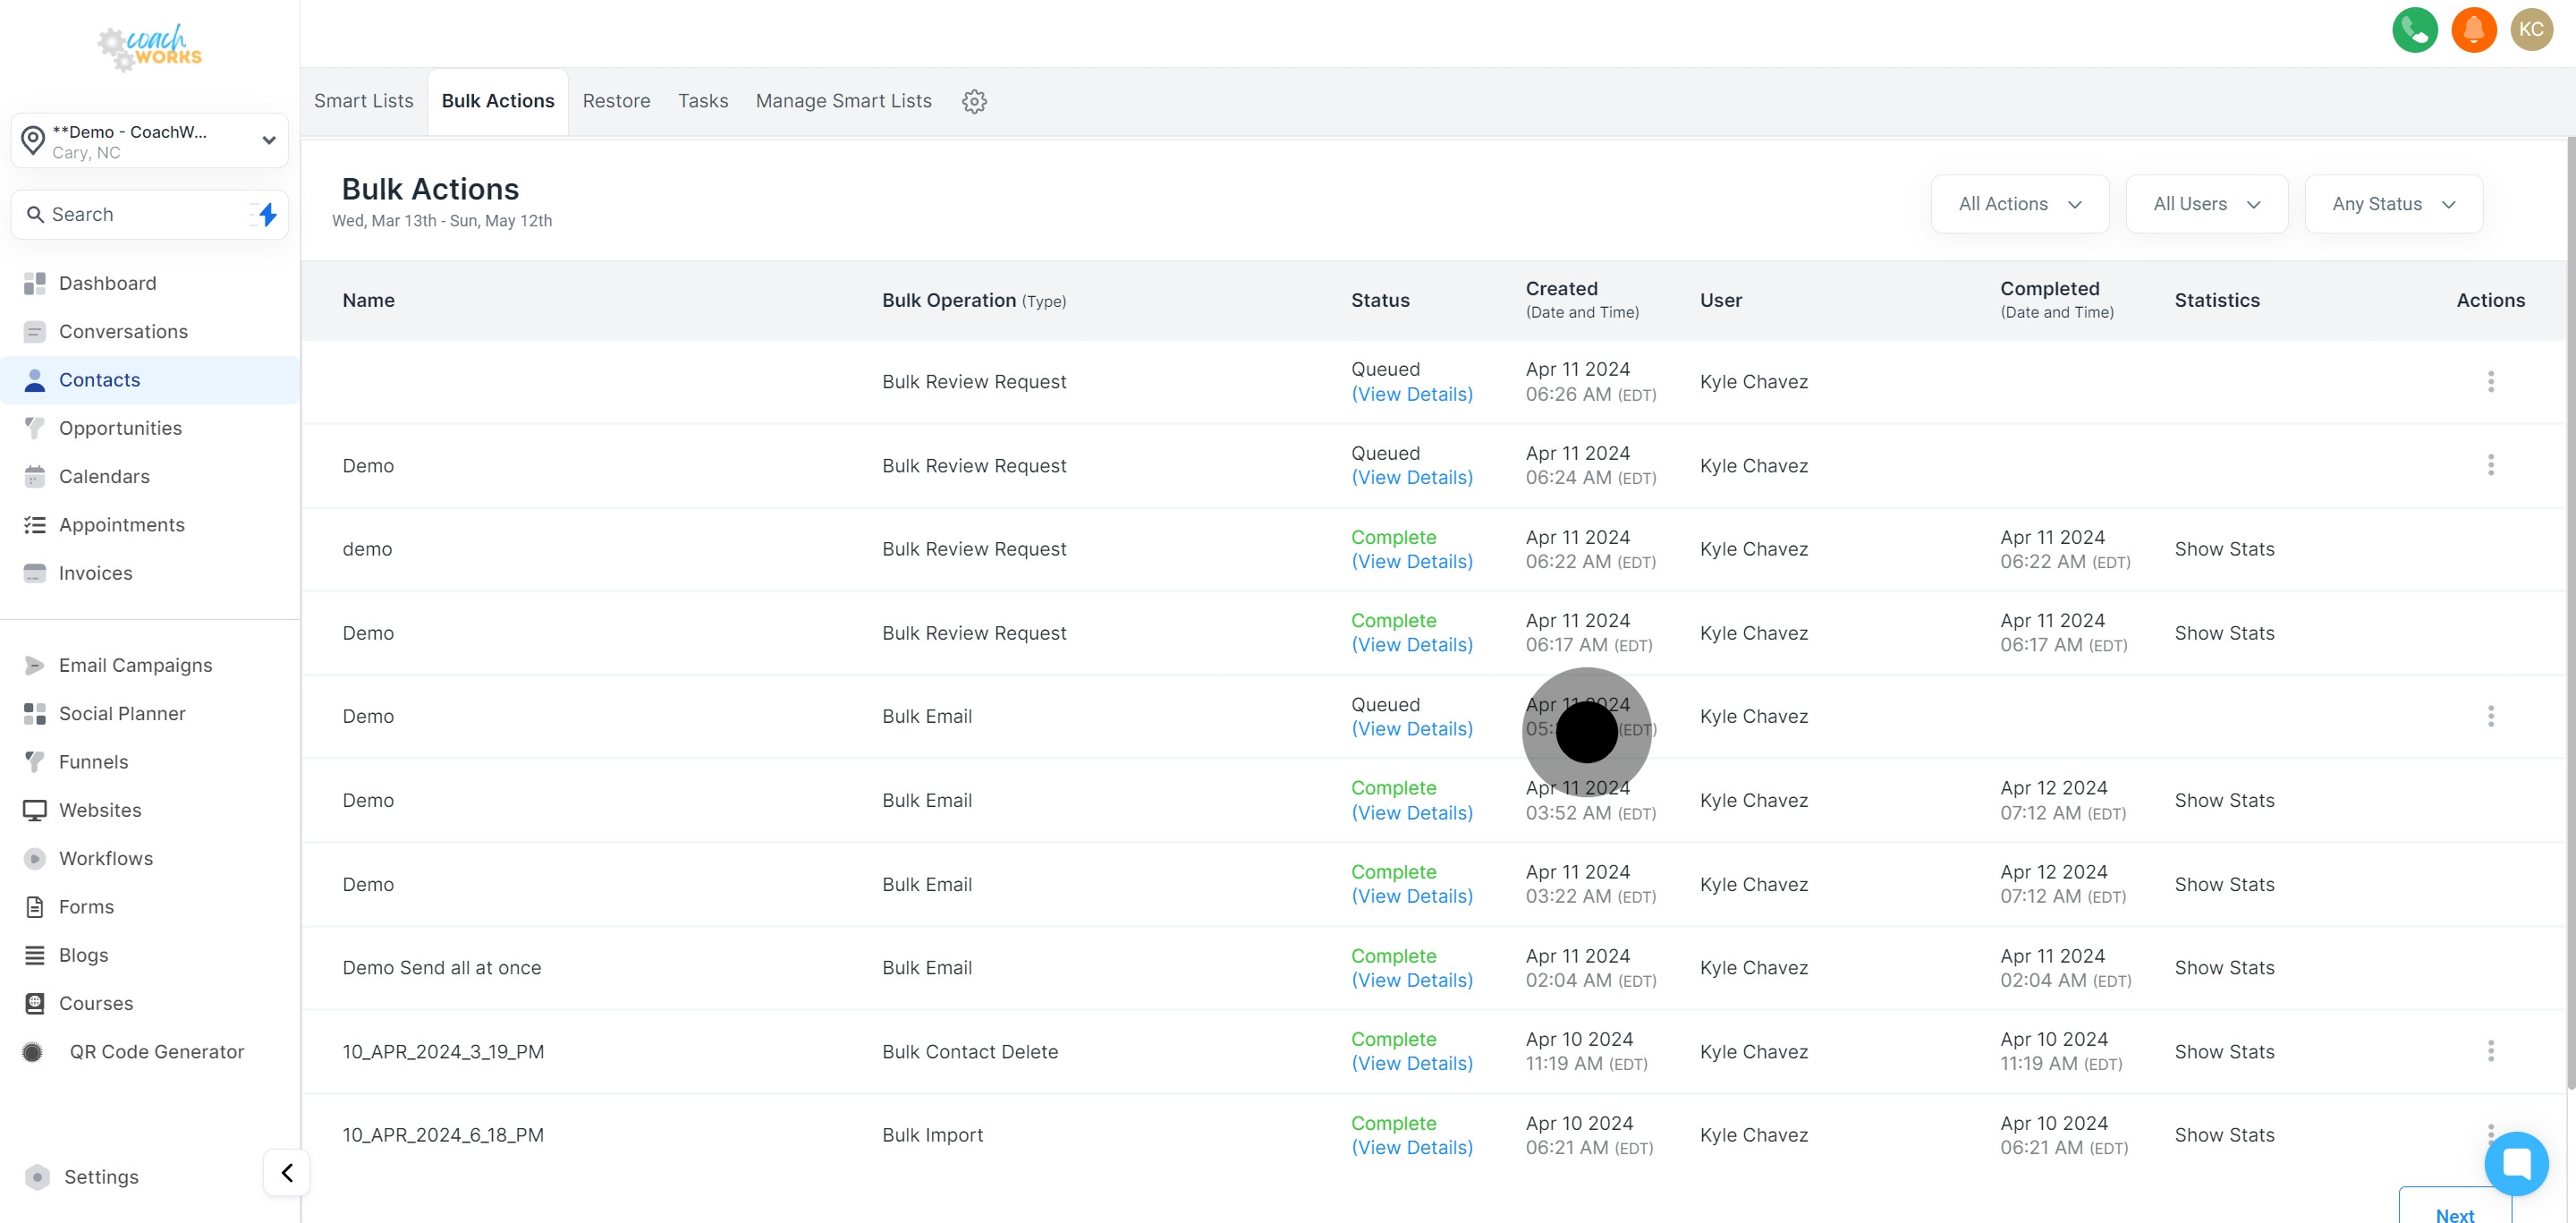Switch to the Restore tab
2576x1223 pixels.
[616, 101]
